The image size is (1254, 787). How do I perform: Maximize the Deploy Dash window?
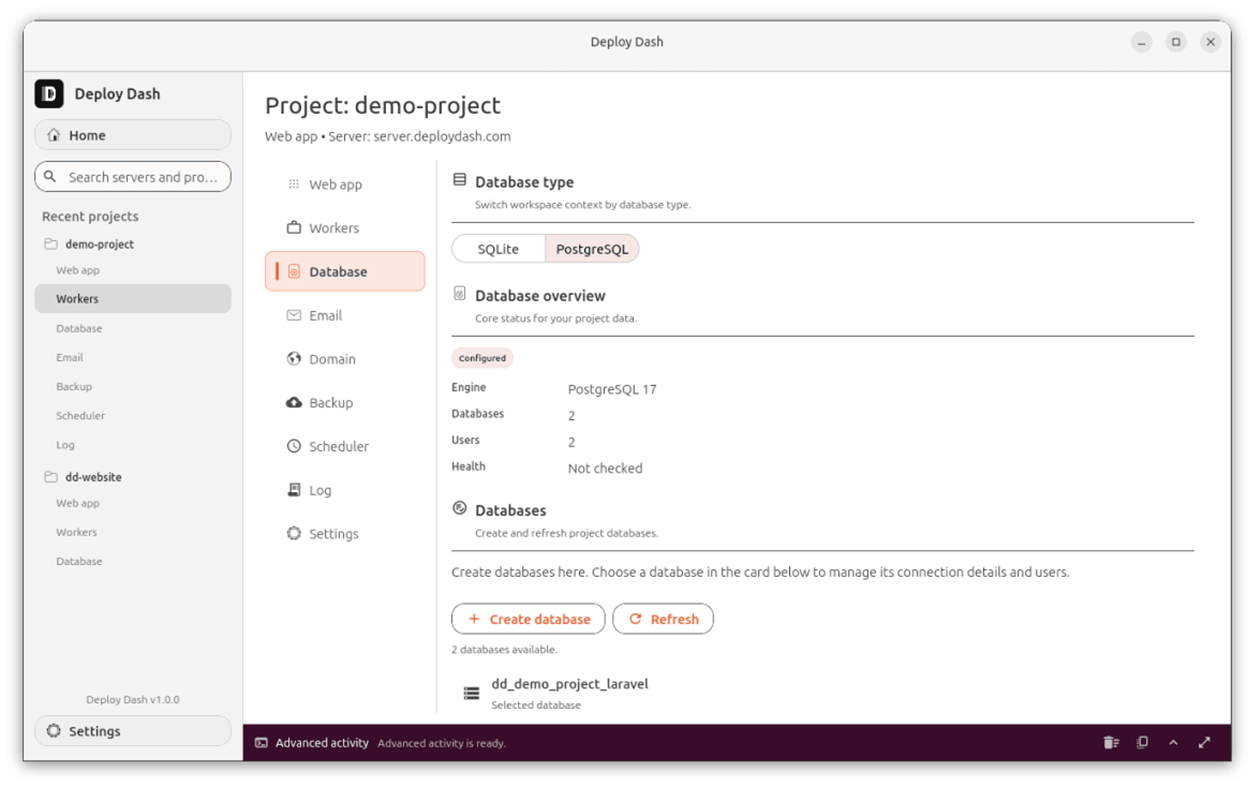[1176, 42]
